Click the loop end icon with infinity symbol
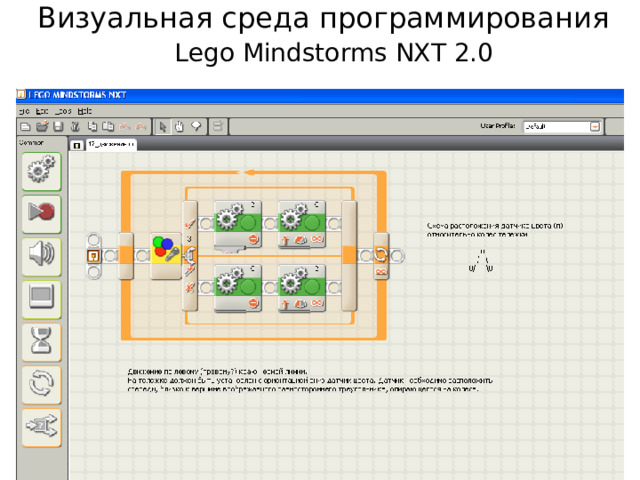The width and height of the screenshot is (640, 480). click(x=381, y=256)
